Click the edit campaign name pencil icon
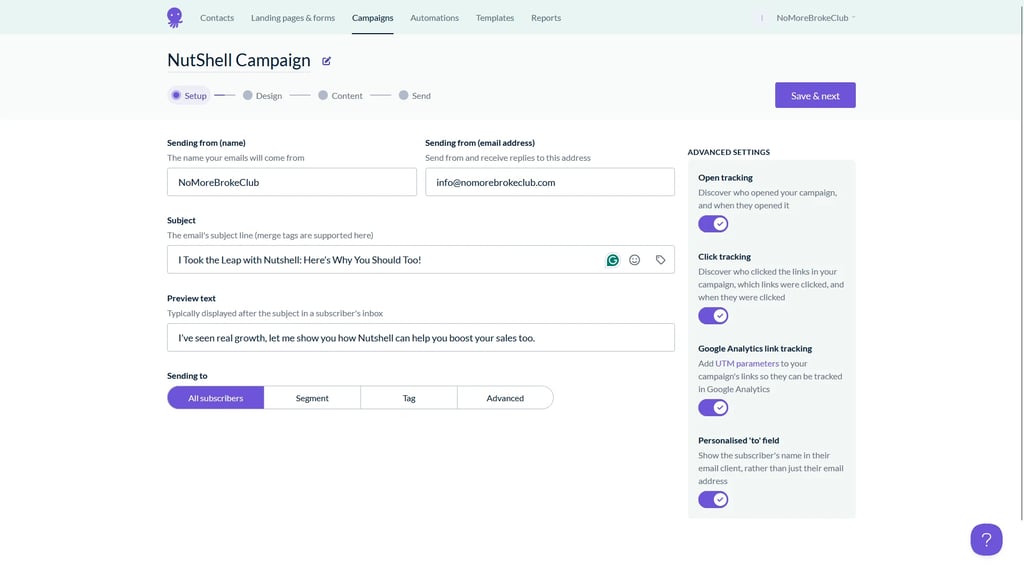This screenshot has height=577, width=1024. (326, 61)
